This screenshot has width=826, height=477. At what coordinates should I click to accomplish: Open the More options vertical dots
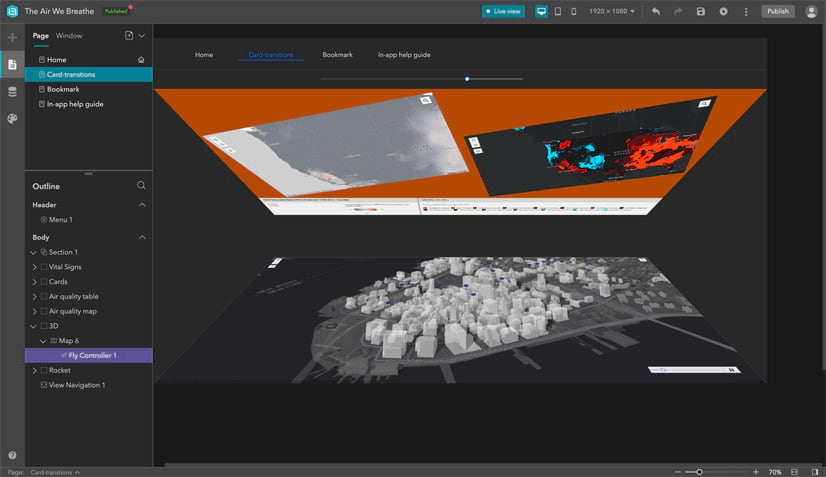(746, 11)
